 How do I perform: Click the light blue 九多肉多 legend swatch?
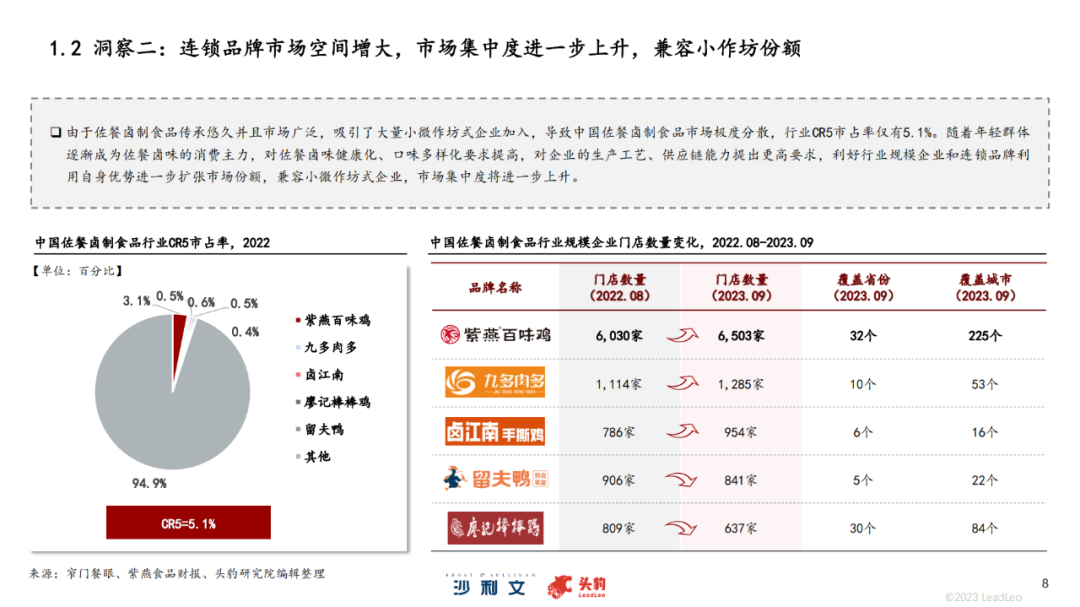point(298,347)
